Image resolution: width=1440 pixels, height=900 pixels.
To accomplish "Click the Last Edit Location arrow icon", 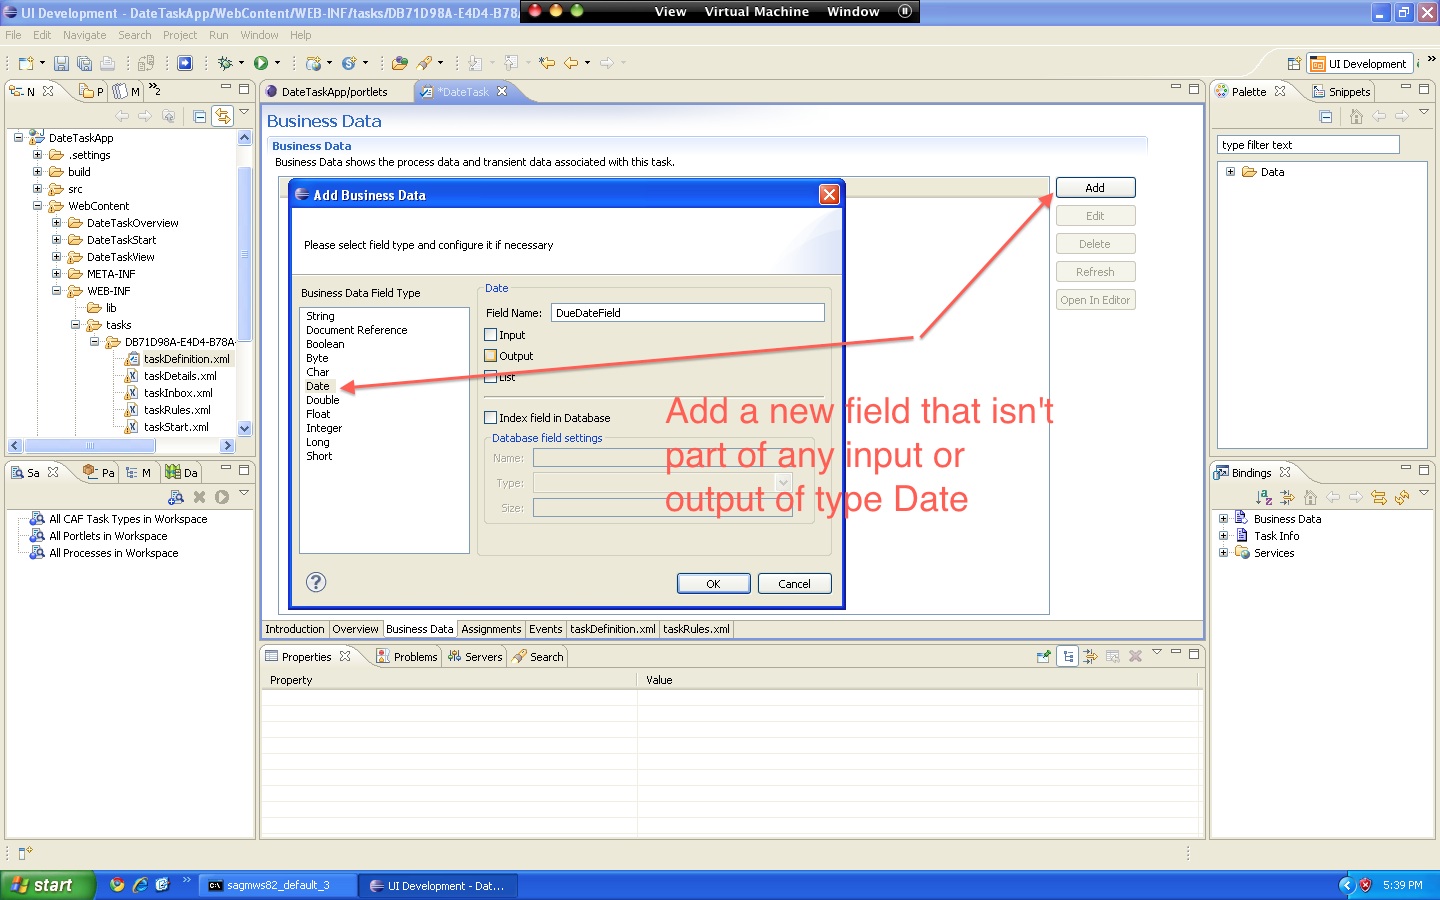I will [546, 63].
